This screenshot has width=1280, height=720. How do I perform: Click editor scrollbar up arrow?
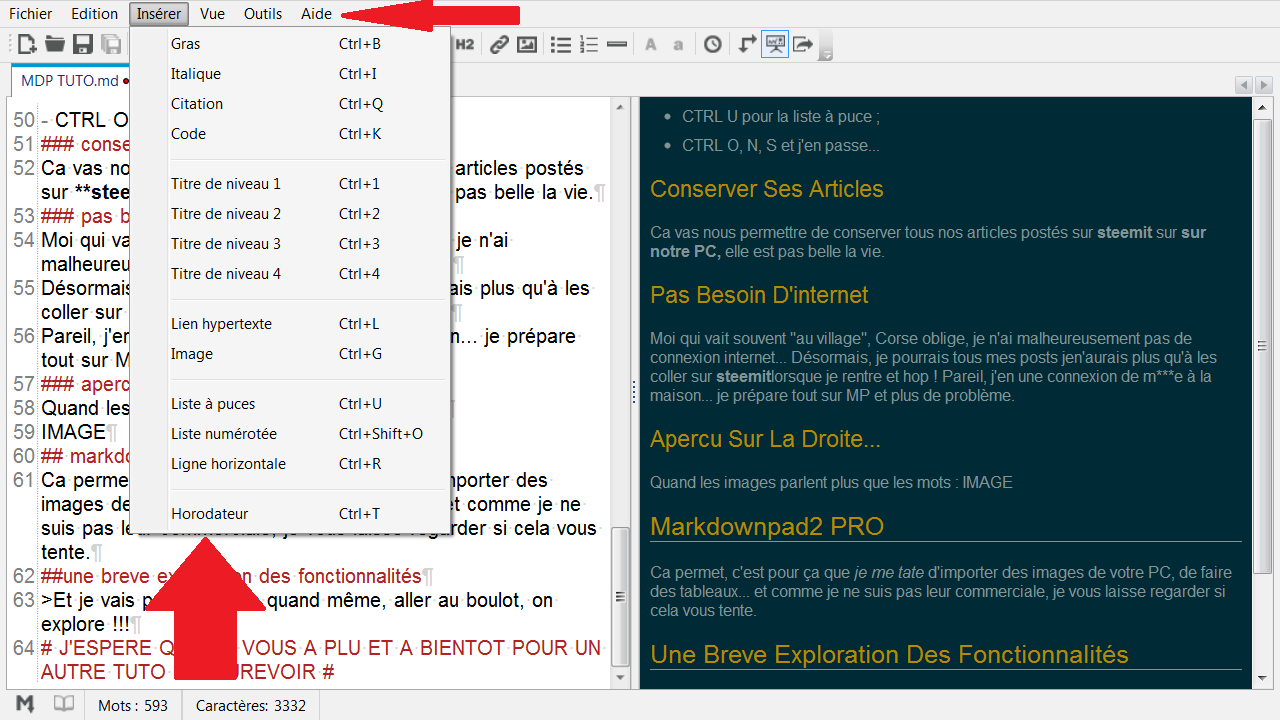[x=621, y=108]
